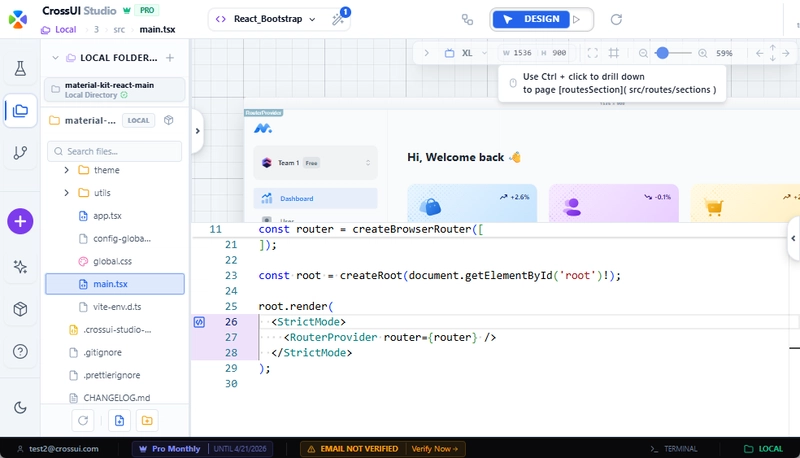The width and height of the screenshot is (800, 458).
Task: Select material-kit-react-main local directory
Action: (x=115, y=90)
